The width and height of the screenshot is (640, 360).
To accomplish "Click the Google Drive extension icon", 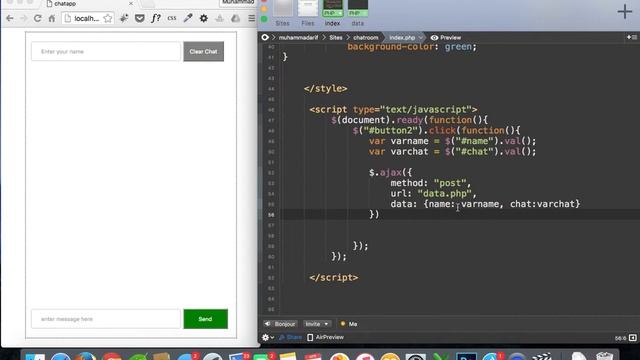I will pos(236,18).
